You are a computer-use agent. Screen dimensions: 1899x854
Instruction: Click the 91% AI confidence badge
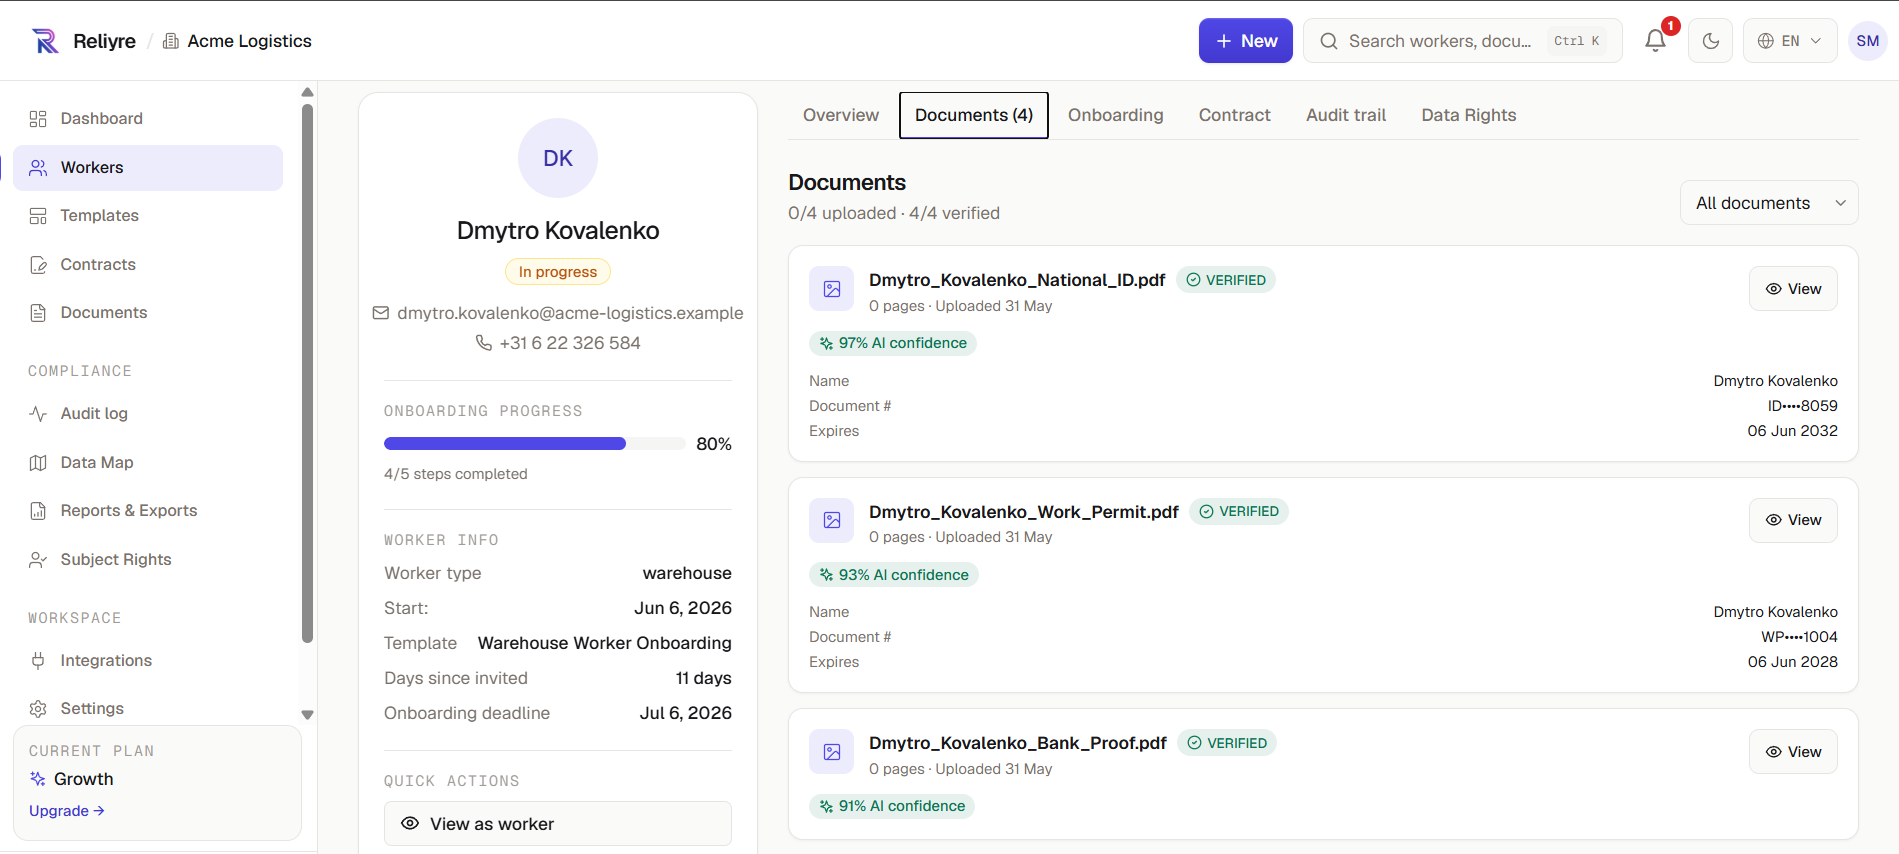coord(892,806)
